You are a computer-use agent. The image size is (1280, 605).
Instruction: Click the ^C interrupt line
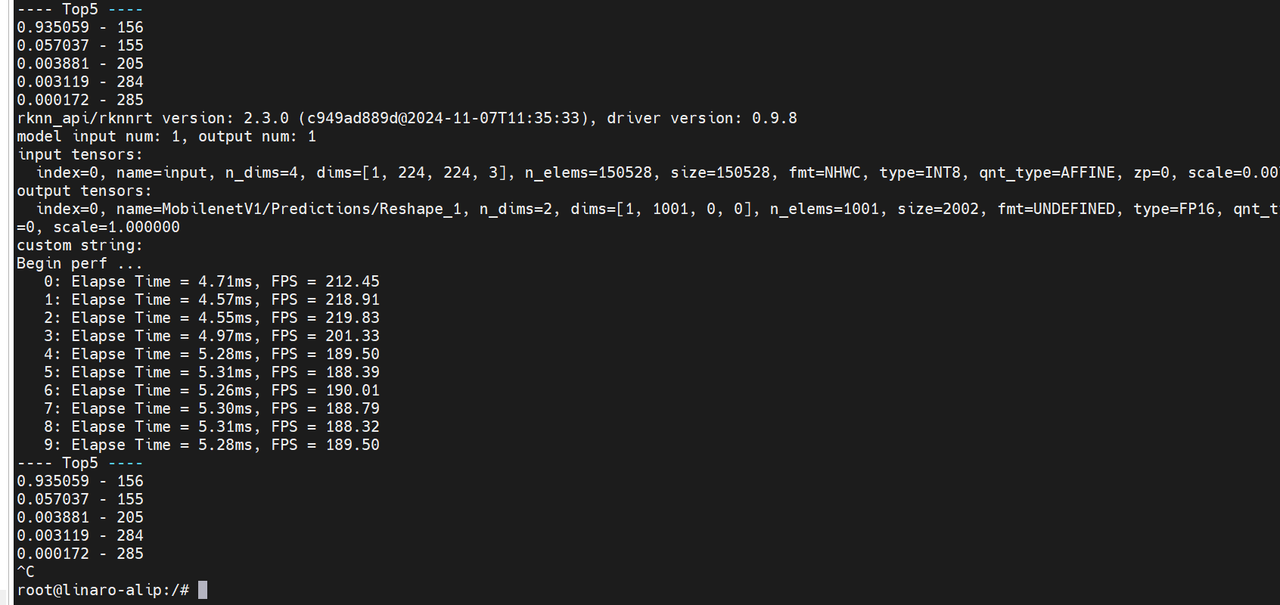tap(26, 572)
